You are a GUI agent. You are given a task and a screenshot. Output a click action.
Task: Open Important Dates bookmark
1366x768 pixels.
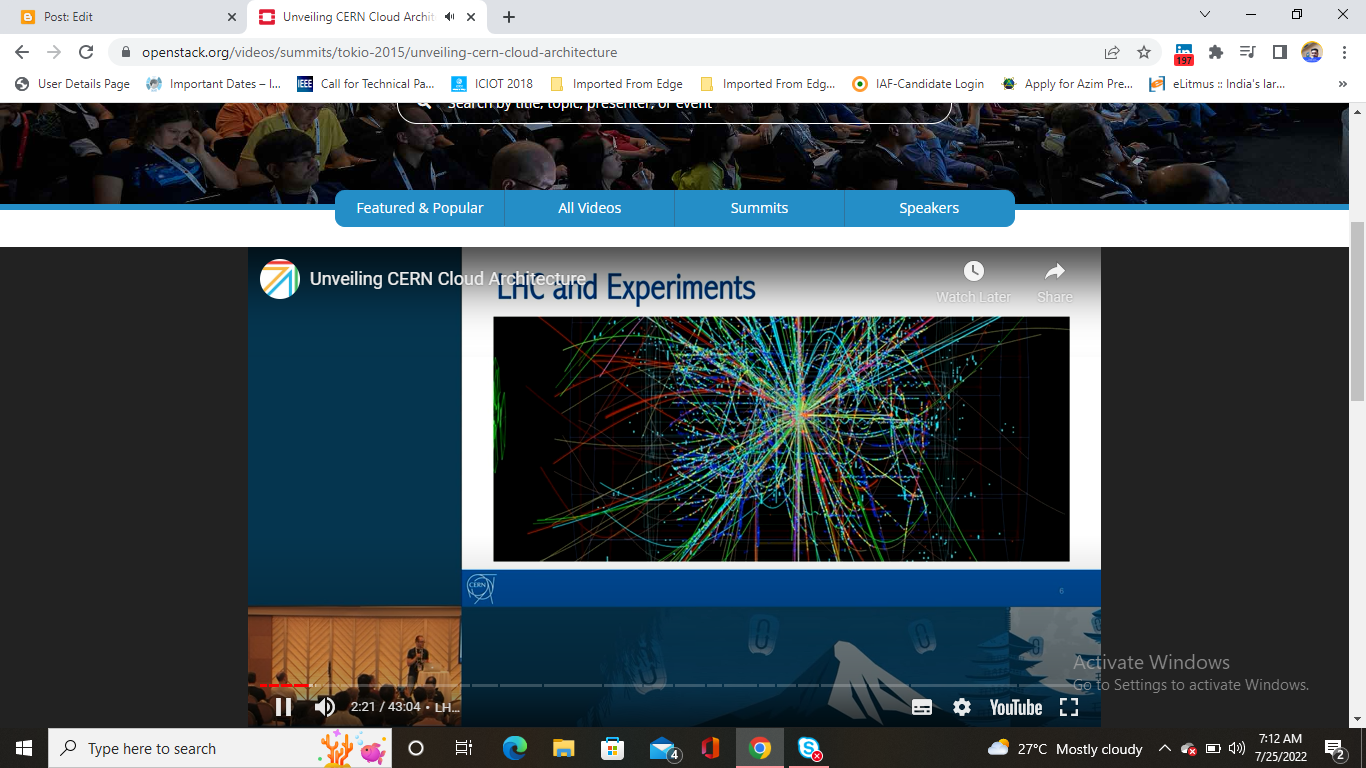tap(213, 84)
